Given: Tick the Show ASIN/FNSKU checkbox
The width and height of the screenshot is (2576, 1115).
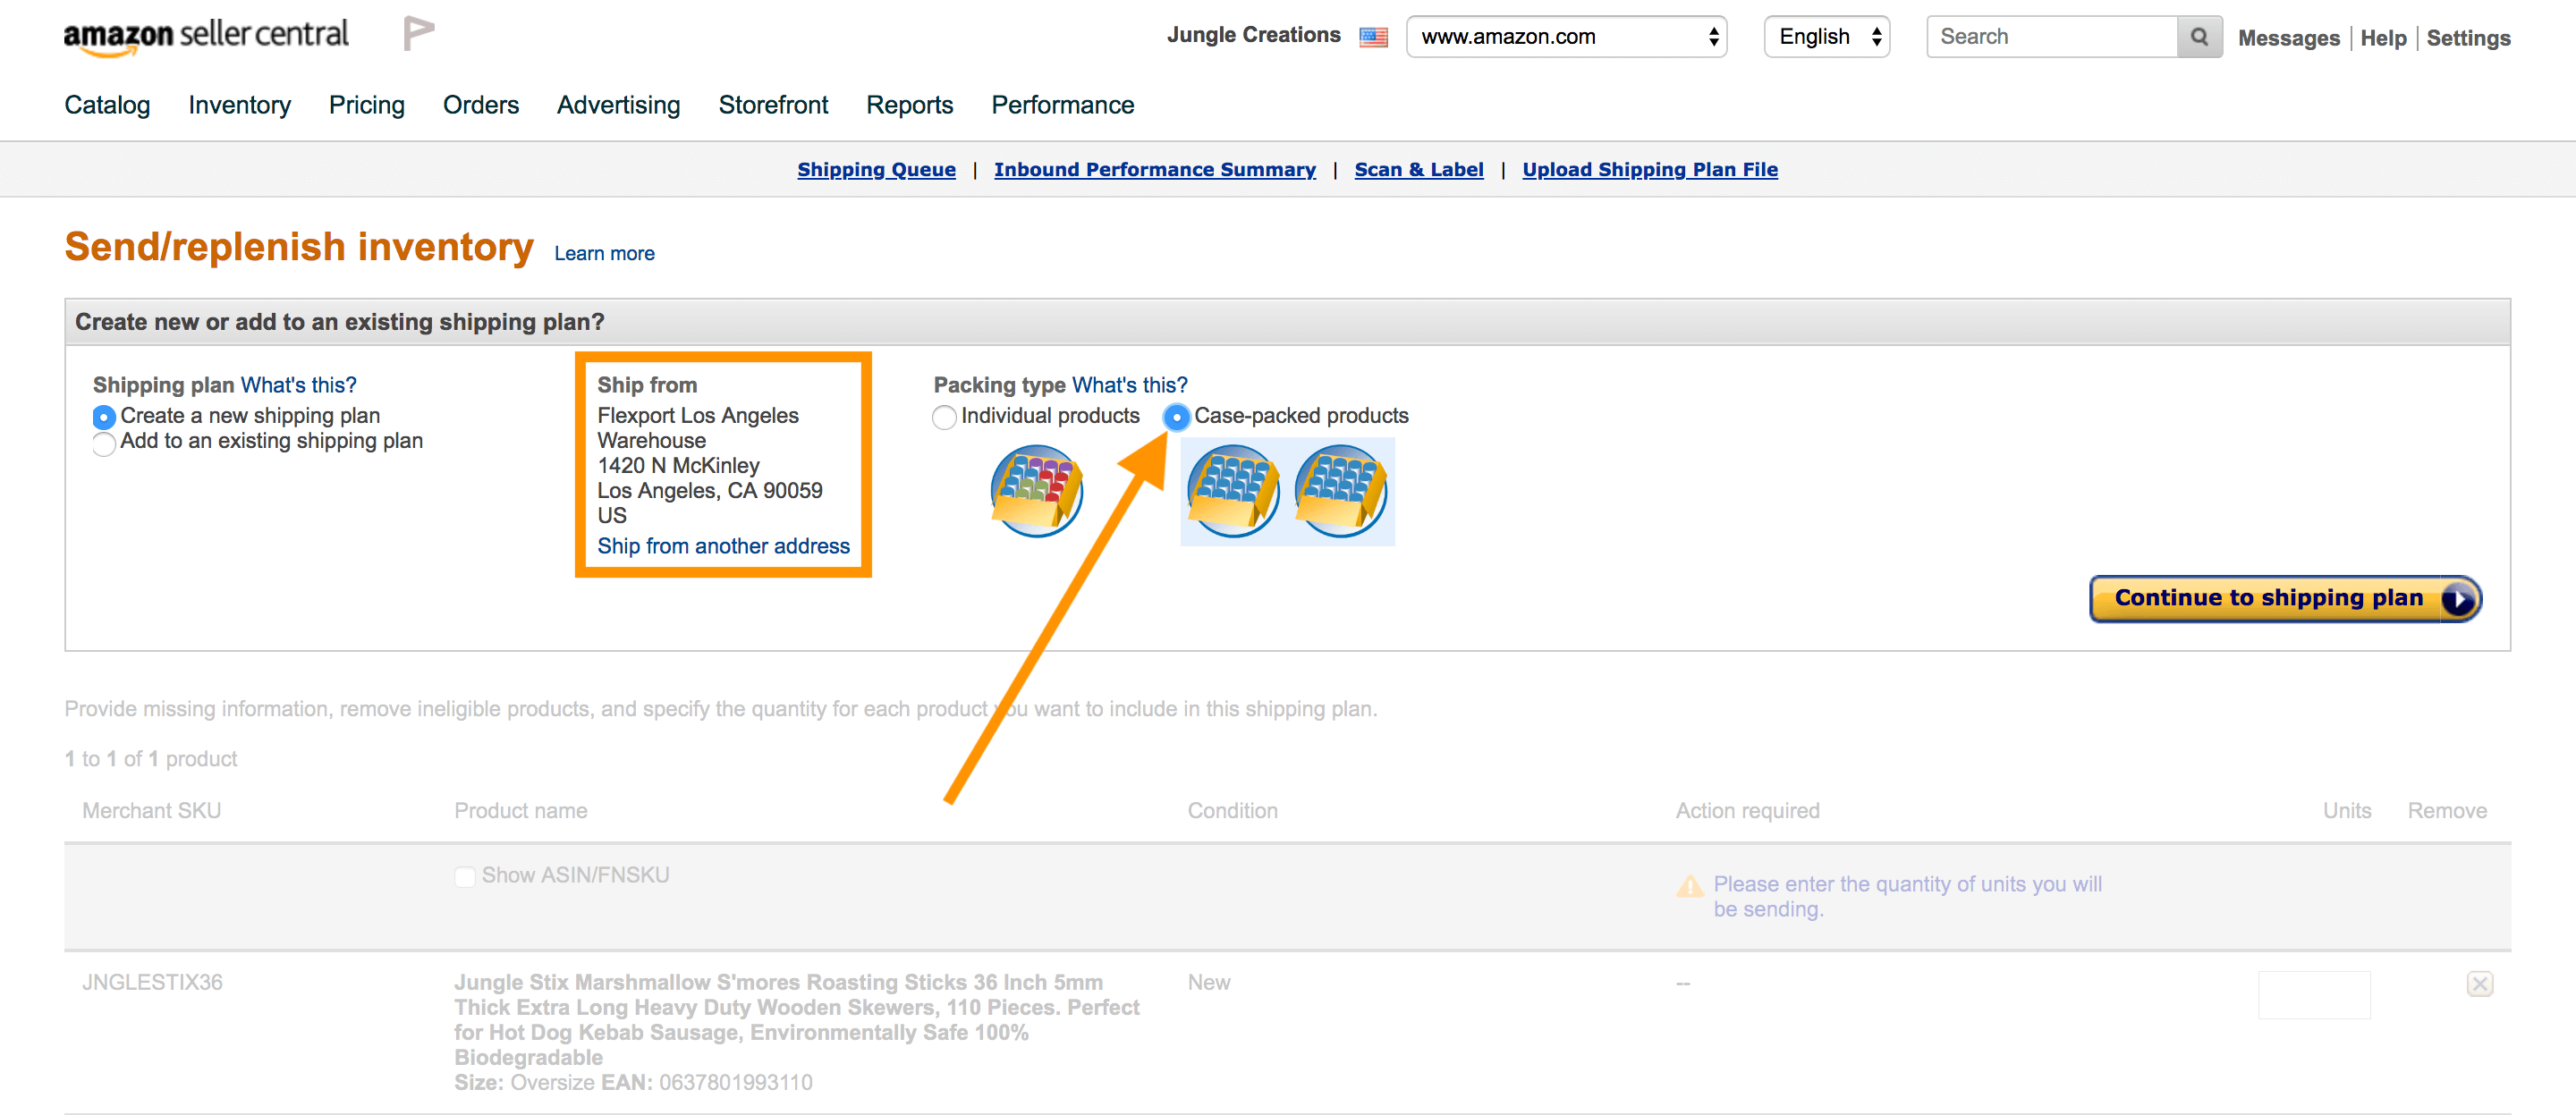Looking at the screenshot, I should pyautogui.click(x=465, y=876).
